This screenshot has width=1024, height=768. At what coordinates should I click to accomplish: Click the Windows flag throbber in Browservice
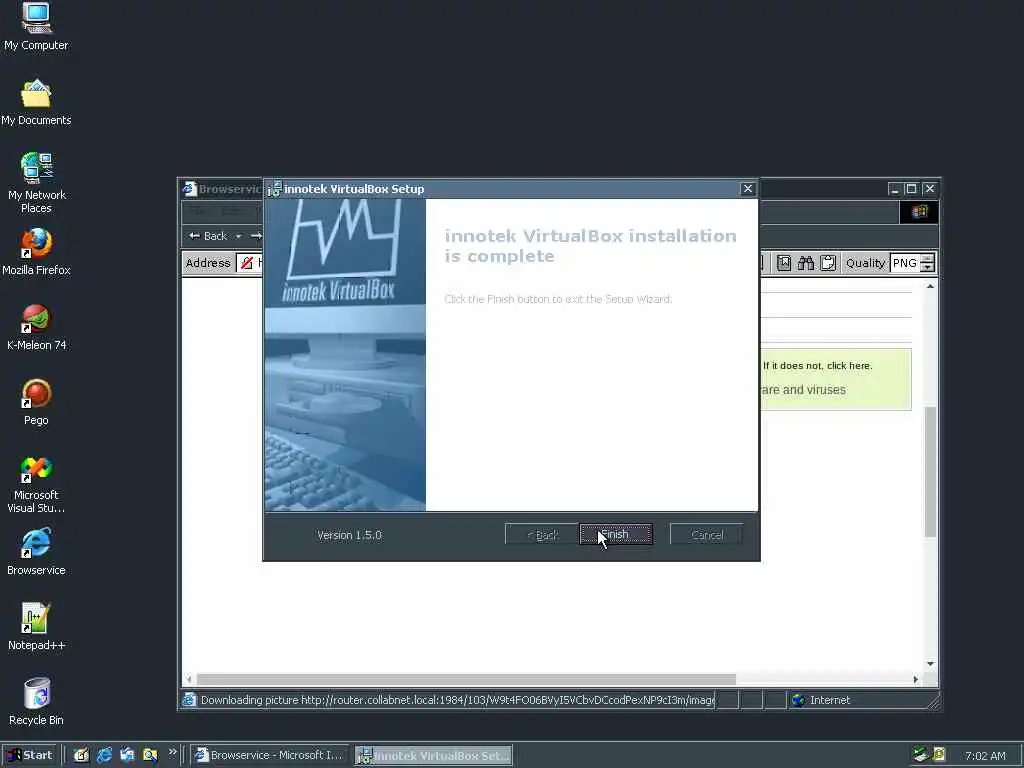pyautogui.click(x=920, y=212)
